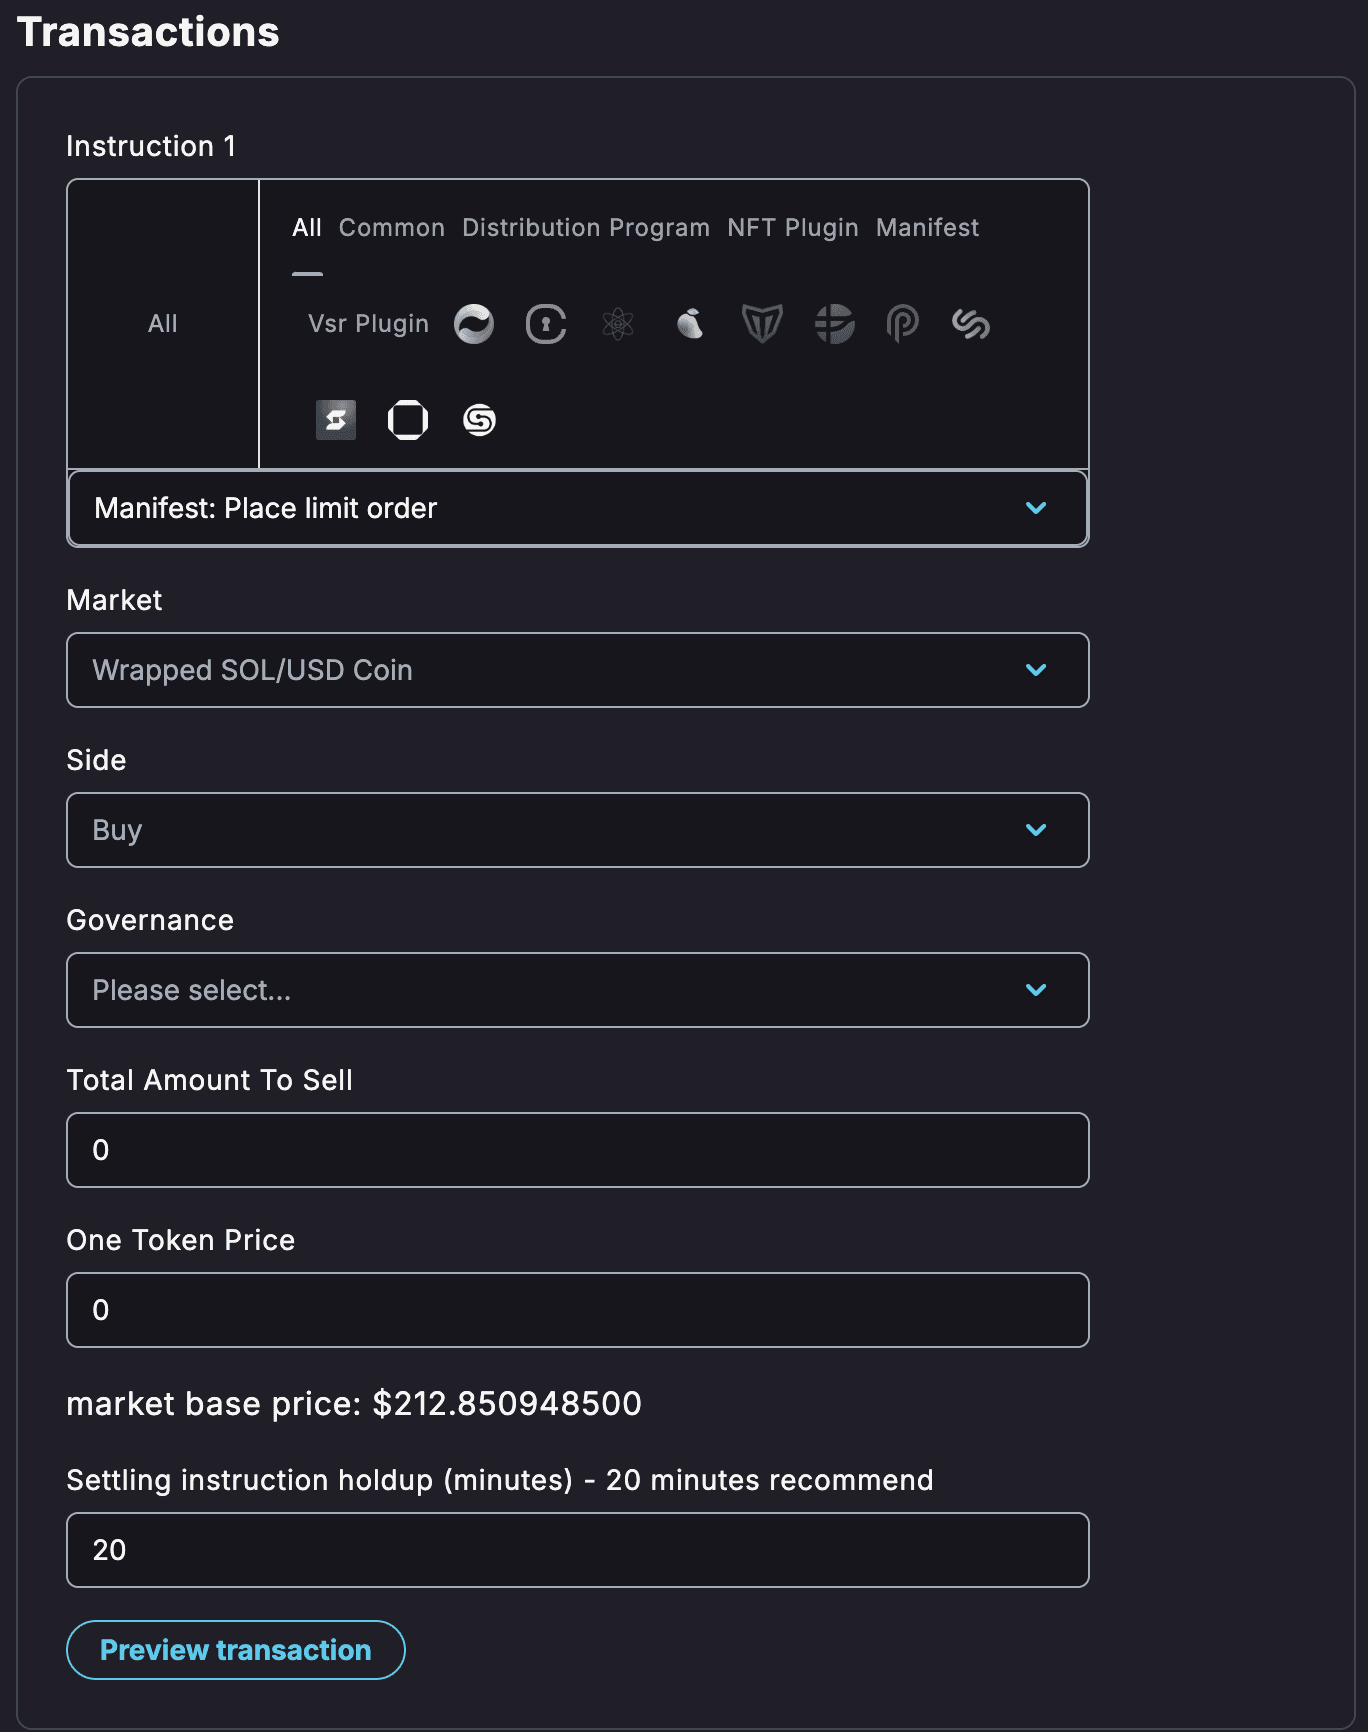Image resolution: width=1368 pixels, height=1732 pixels.
Task: Click the white octagon package icon
Action: (408, 420)
